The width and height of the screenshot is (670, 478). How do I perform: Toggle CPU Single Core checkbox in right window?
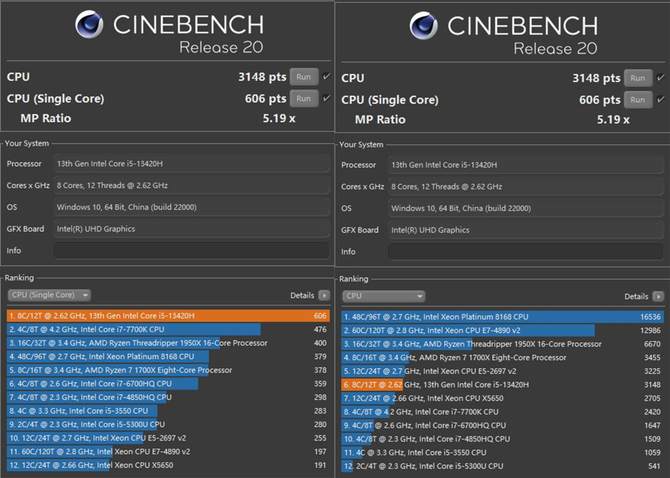click(661, 100)
